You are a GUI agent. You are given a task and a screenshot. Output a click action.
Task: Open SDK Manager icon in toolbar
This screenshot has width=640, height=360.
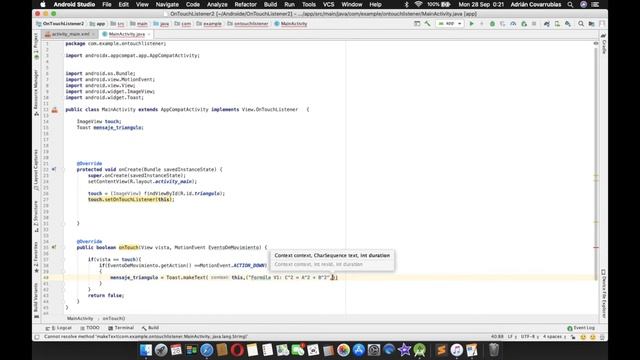(568, 24)
